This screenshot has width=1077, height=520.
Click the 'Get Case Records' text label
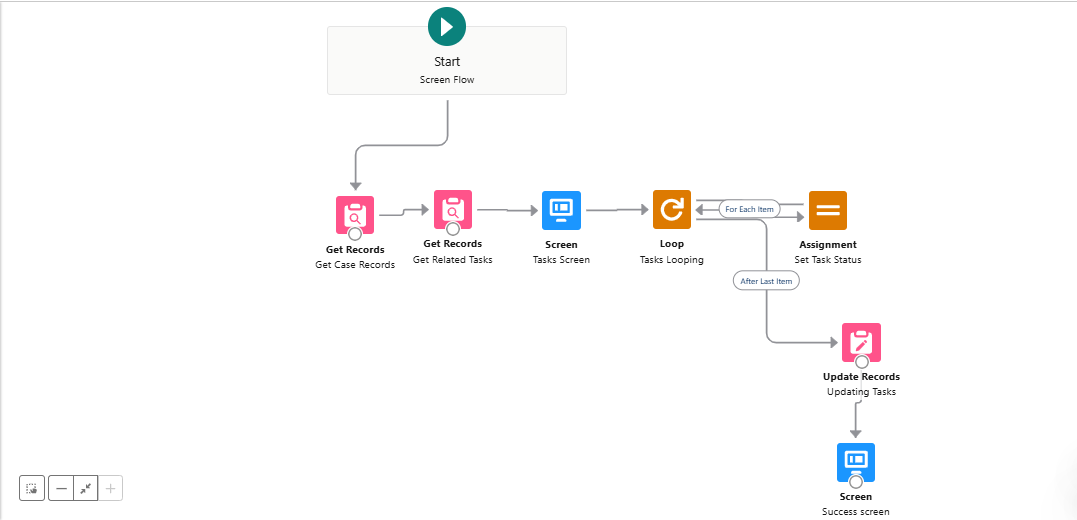click(355, 265)
